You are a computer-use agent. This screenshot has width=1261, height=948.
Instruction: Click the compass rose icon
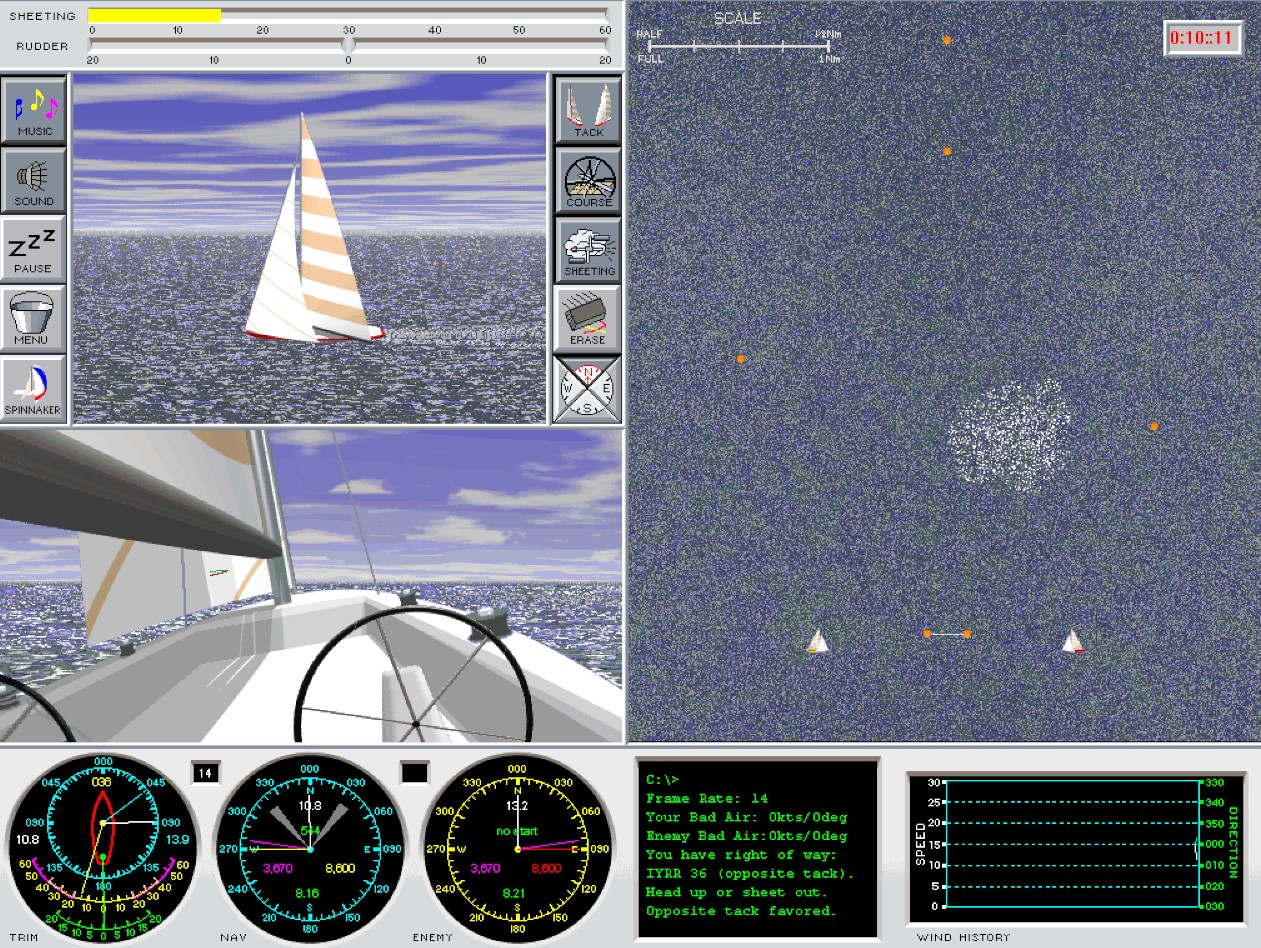[x=588, y=388]
